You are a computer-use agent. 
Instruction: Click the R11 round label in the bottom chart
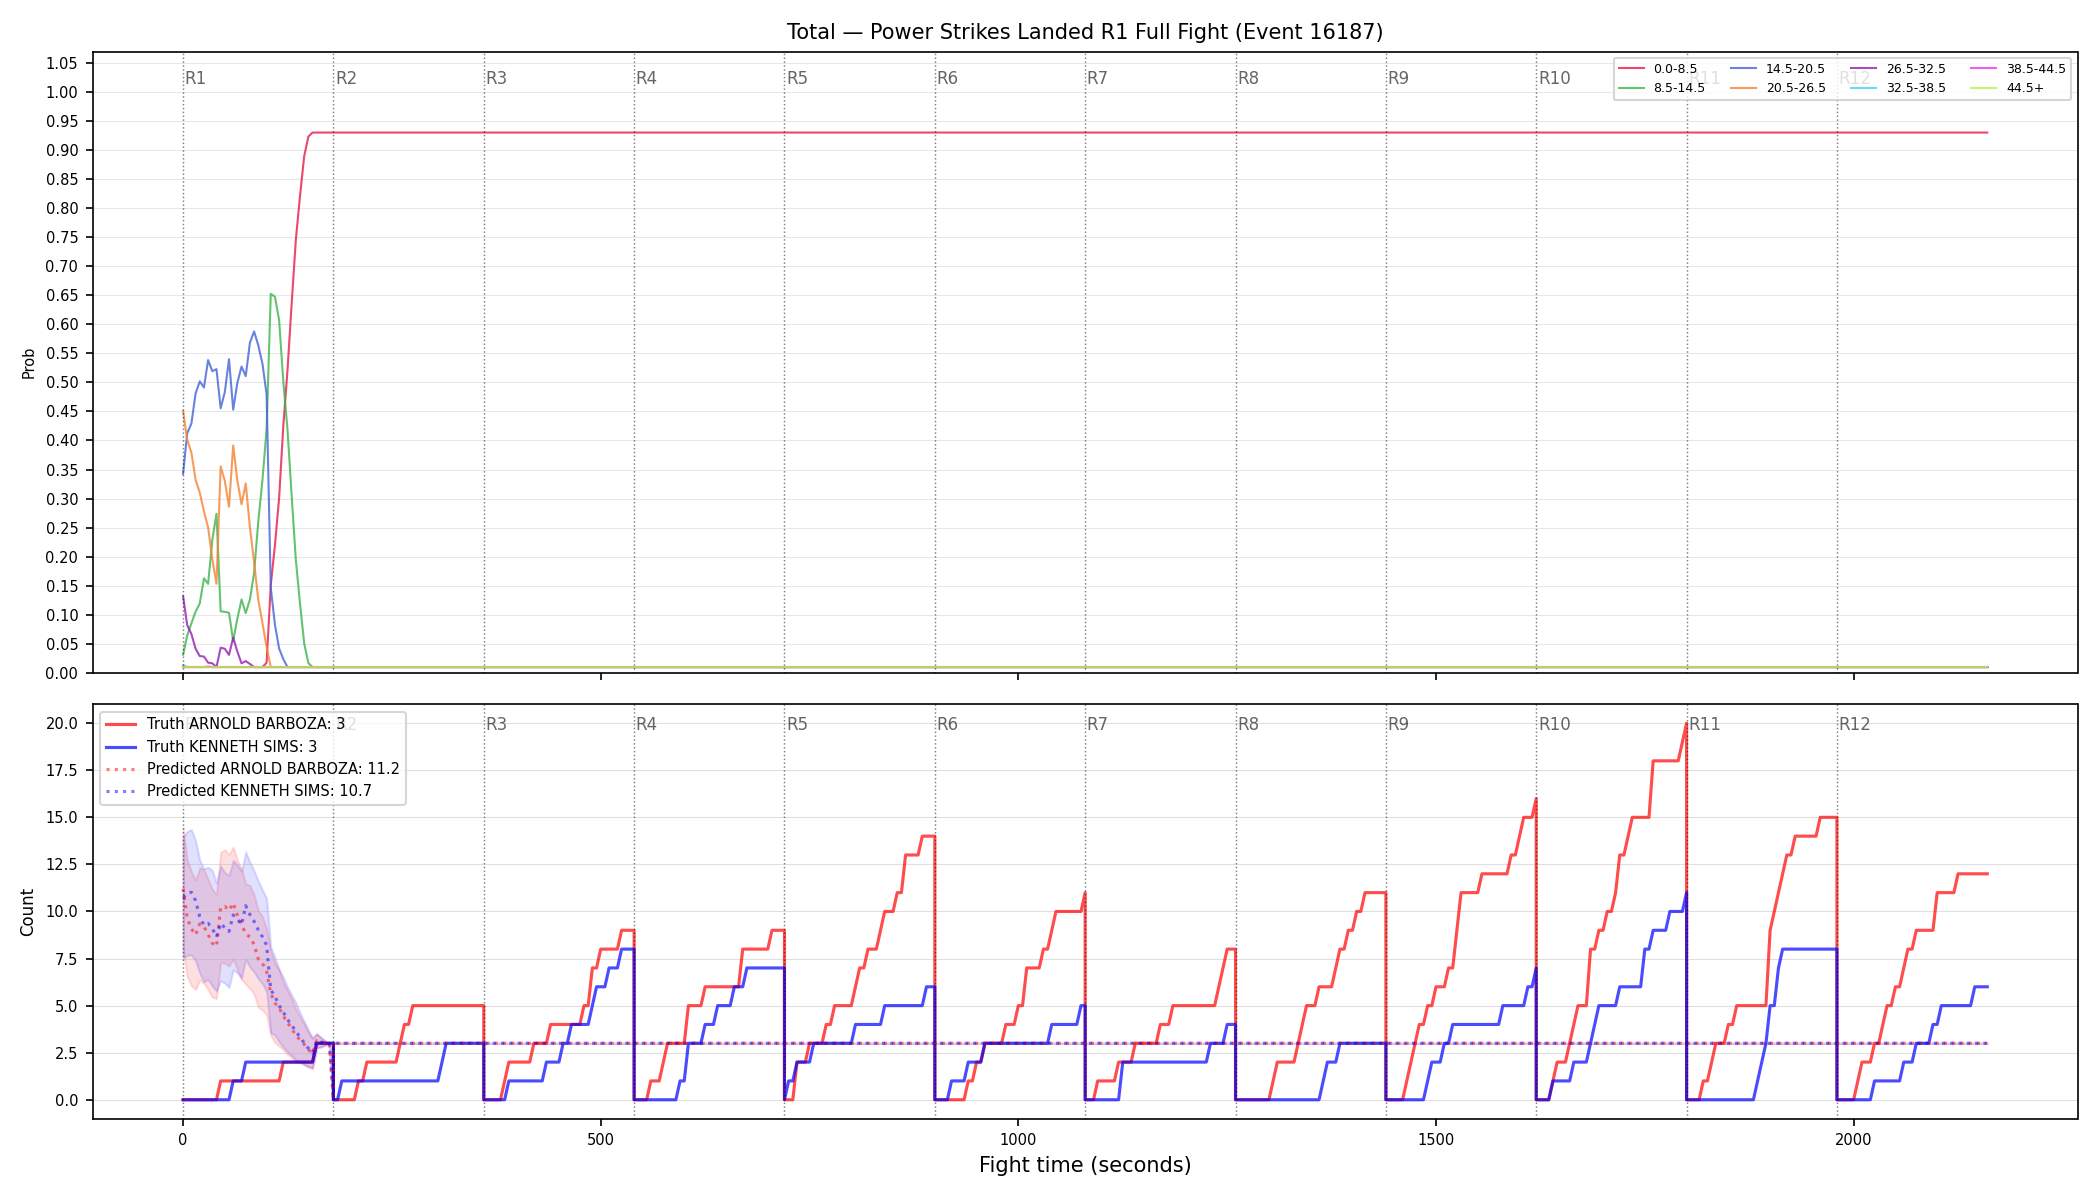(1705, 724)
